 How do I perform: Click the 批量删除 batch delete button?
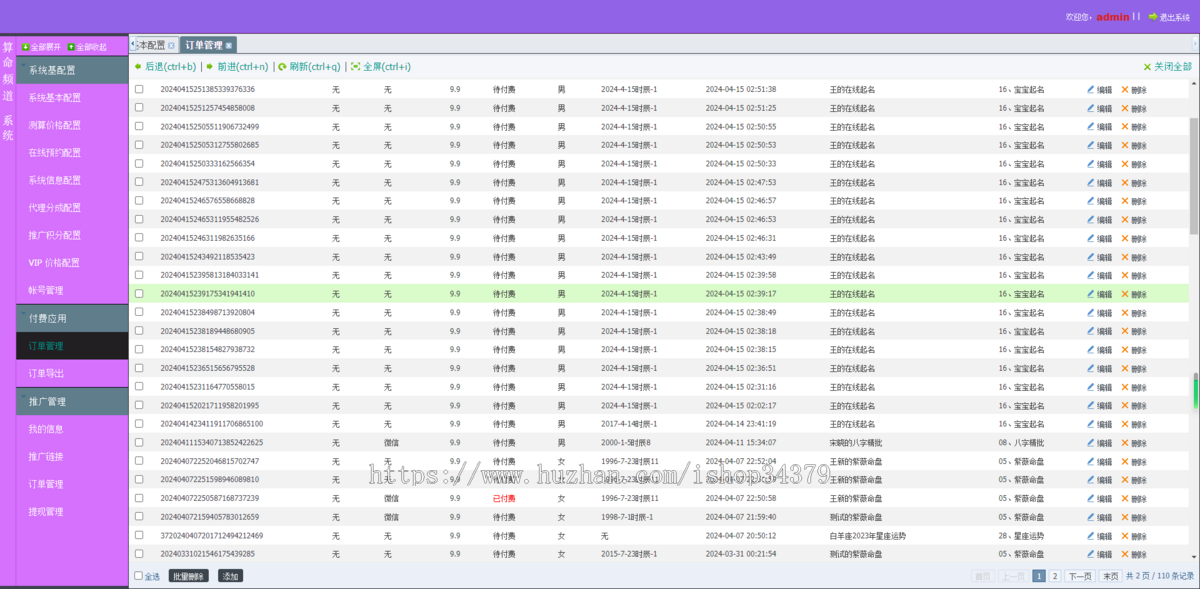coord(189,576)
